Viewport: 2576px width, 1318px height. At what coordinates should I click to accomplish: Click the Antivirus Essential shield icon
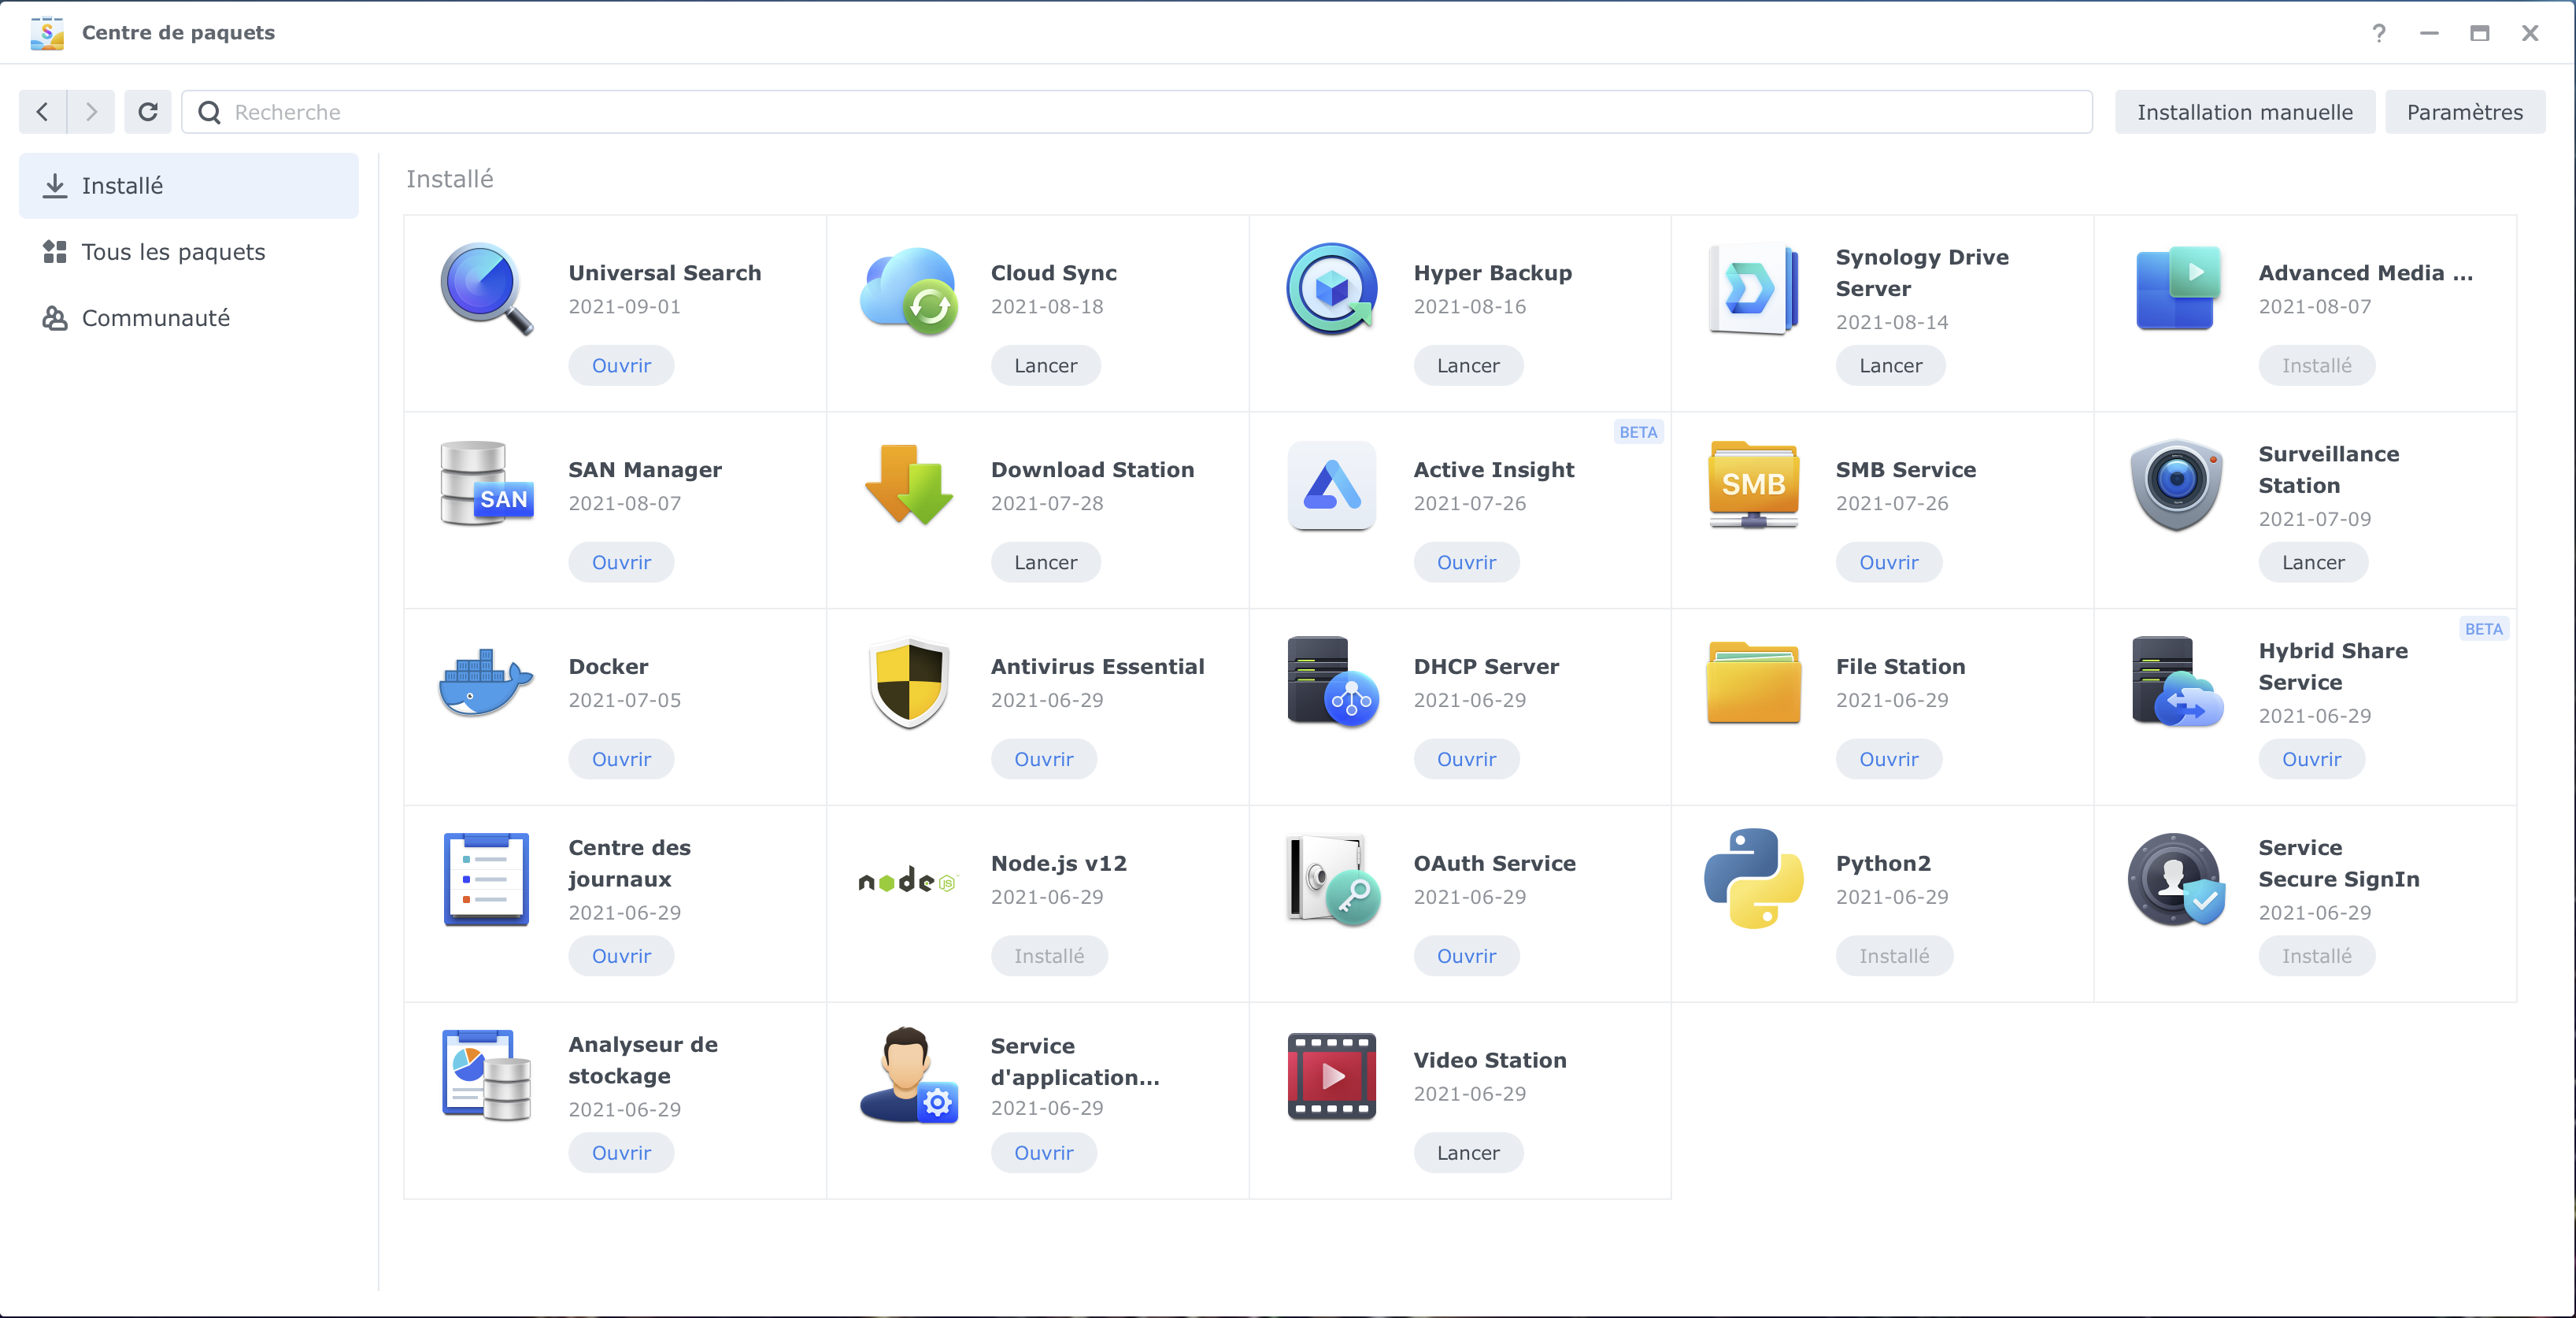[908, 683]
